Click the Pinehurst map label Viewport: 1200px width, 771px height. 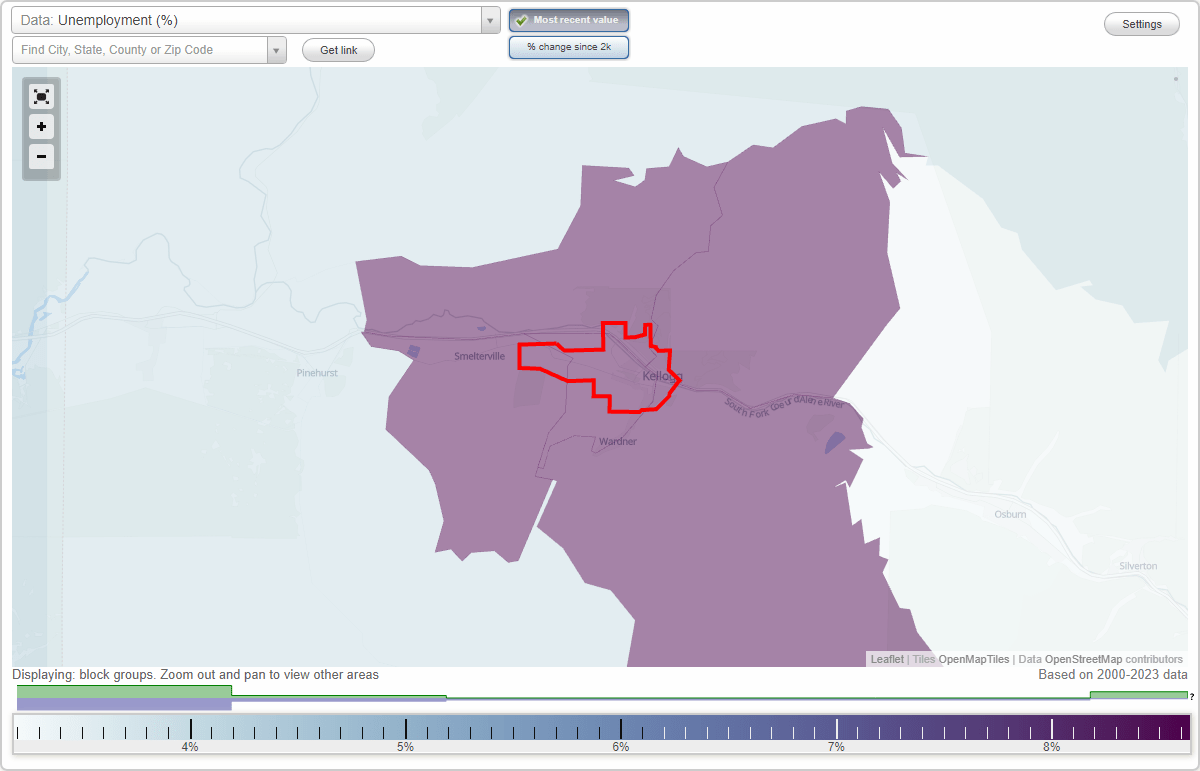tap(317, 373)
